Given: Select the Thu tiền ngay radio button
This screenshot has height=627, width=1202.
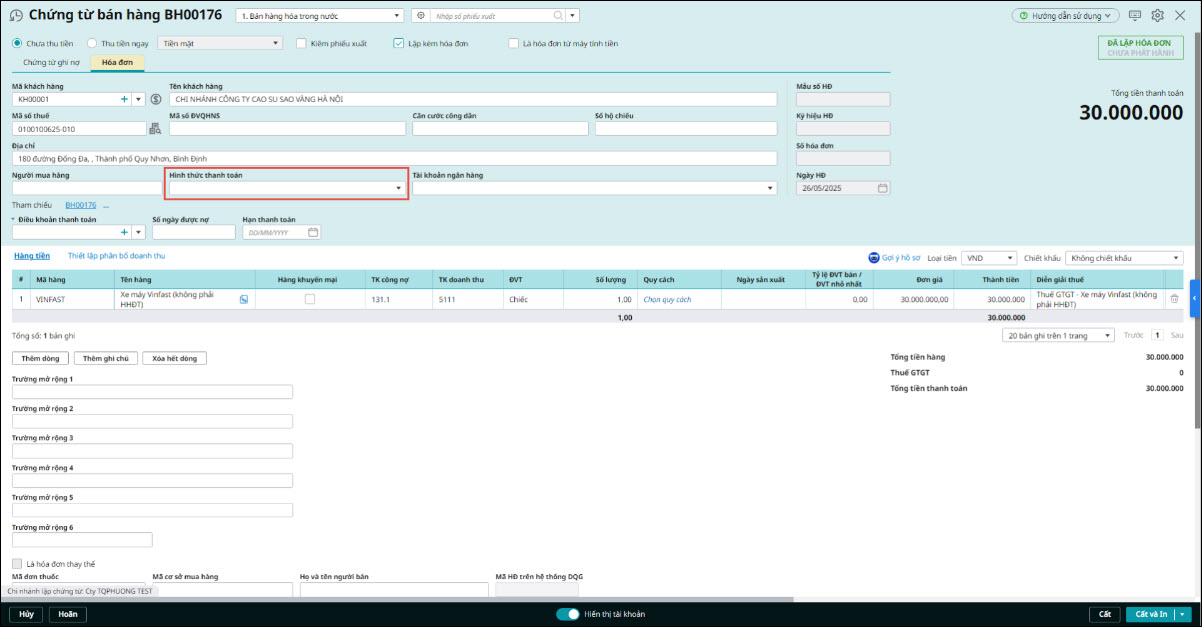Looking at the screenshot, I should pos(92,44).
